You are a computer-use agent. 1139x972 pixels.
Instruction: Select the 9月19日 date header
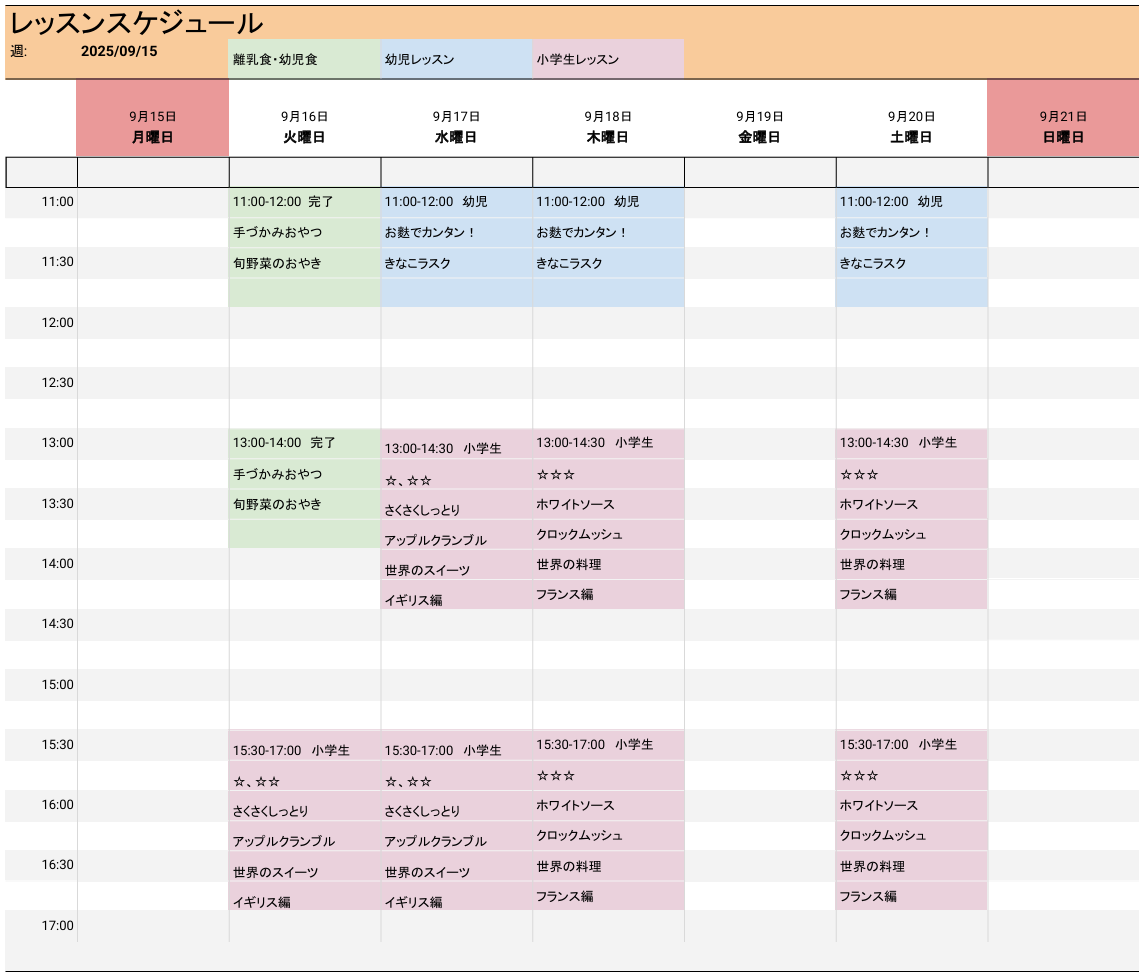click(760, 116)
